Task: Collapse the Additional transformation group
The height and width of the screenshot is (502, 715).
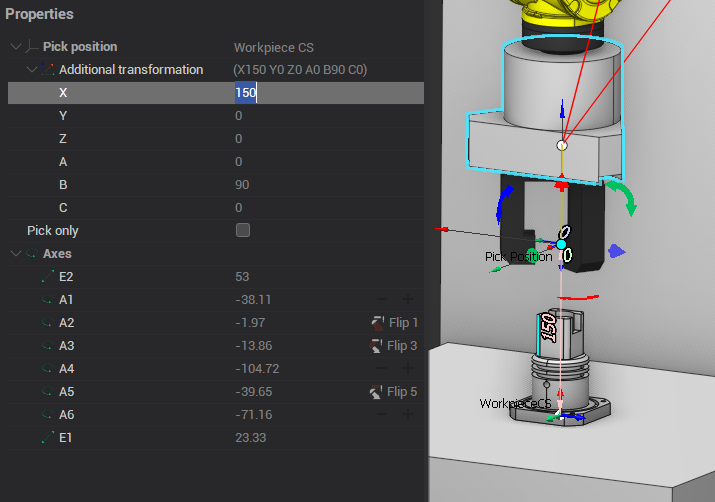Action: (32, 70)
